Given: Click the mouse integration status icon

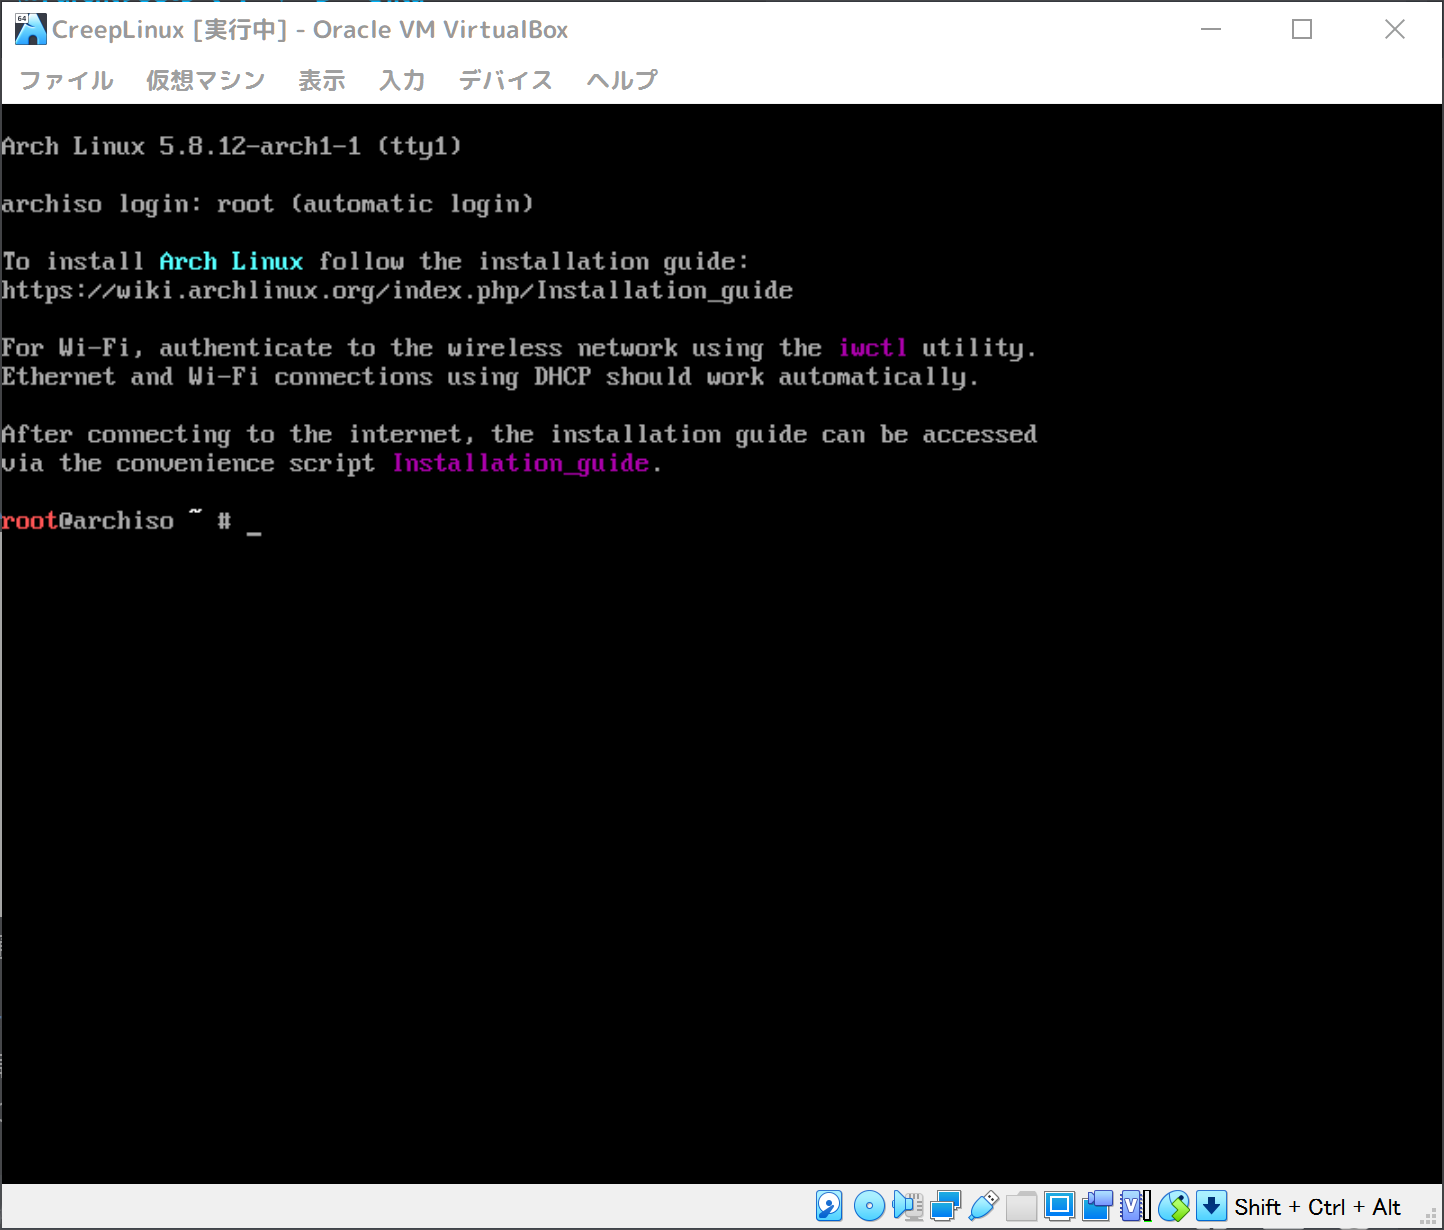Looking at the screenshot, I should pos(1174,1207).
